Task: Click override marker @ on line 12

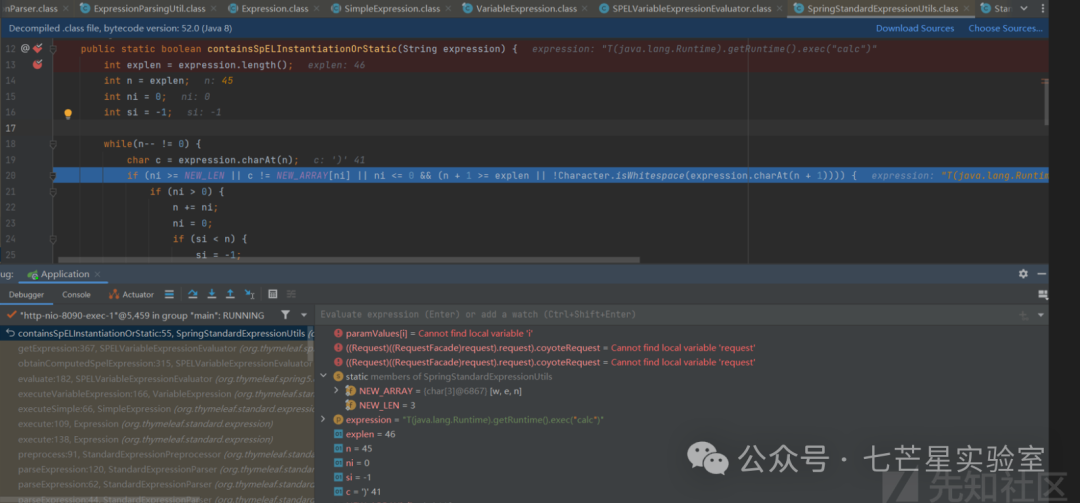Action: coord(25,48)
